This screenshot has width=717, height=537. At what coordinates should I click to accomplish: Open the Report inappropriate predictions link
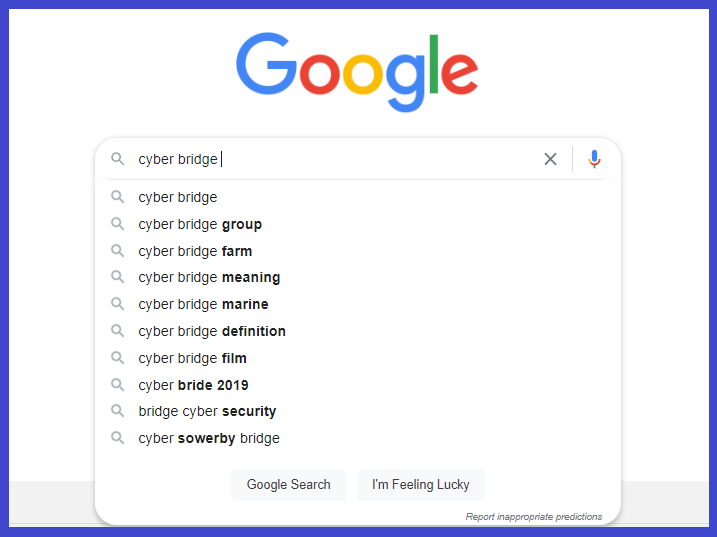534,516
